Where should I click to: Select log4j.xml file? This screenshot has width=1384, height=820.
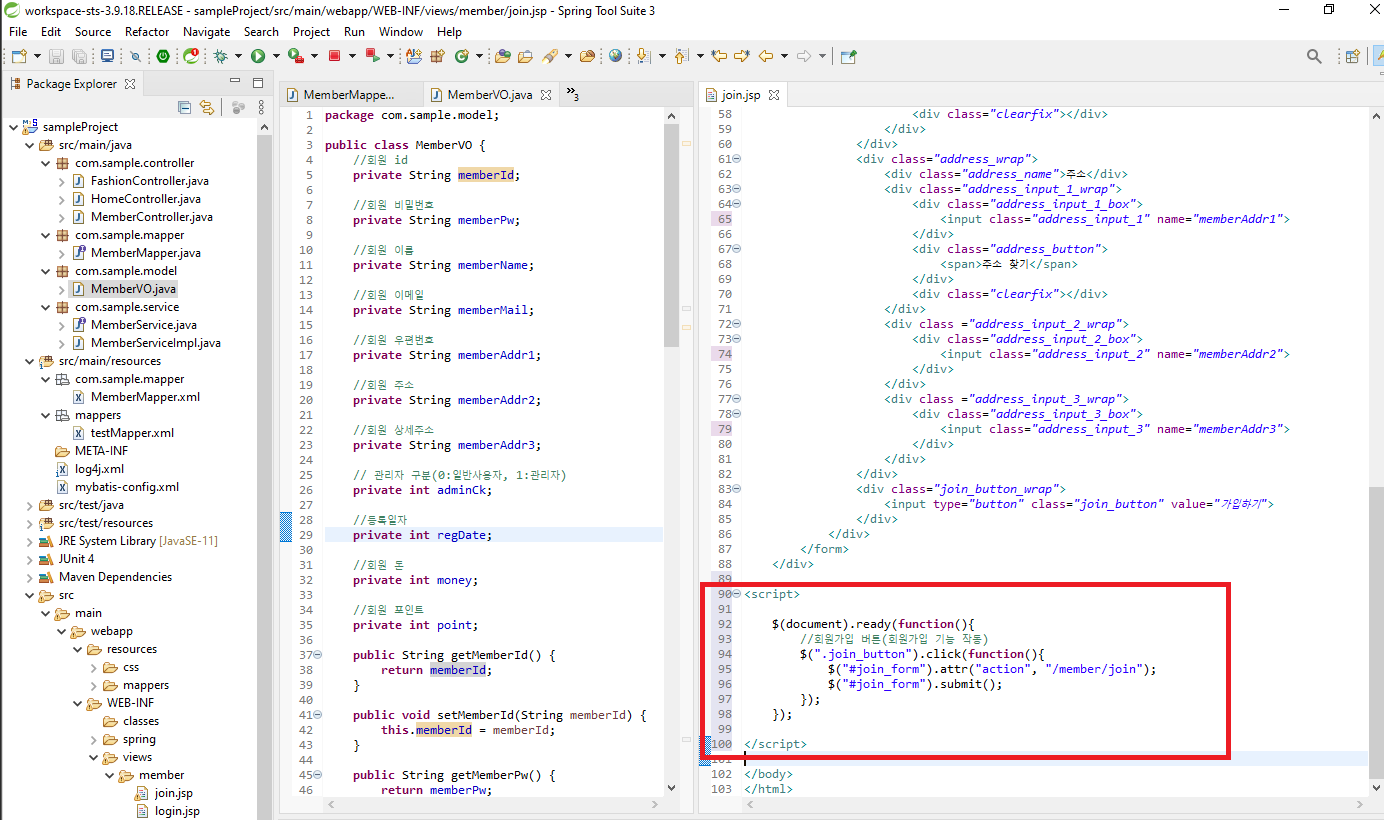point(99,469)
